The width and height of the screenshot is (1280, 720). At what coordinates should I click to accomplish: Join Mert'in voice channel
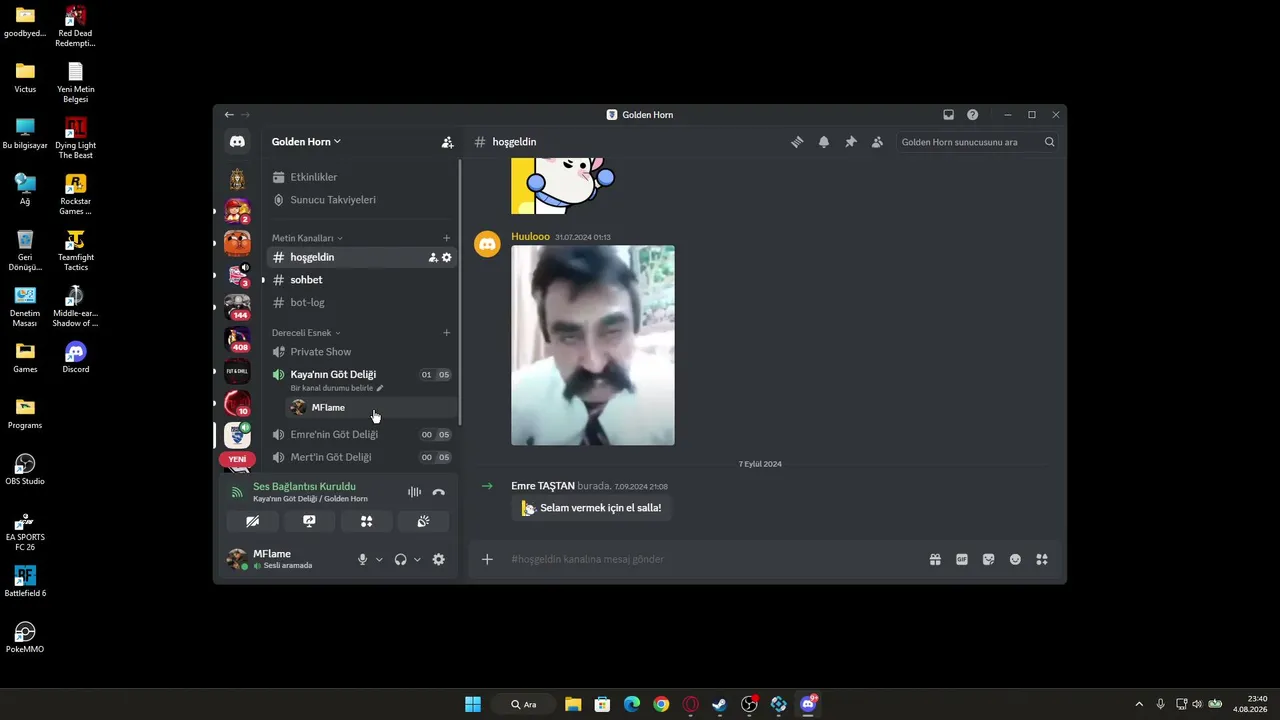[361, 457]
